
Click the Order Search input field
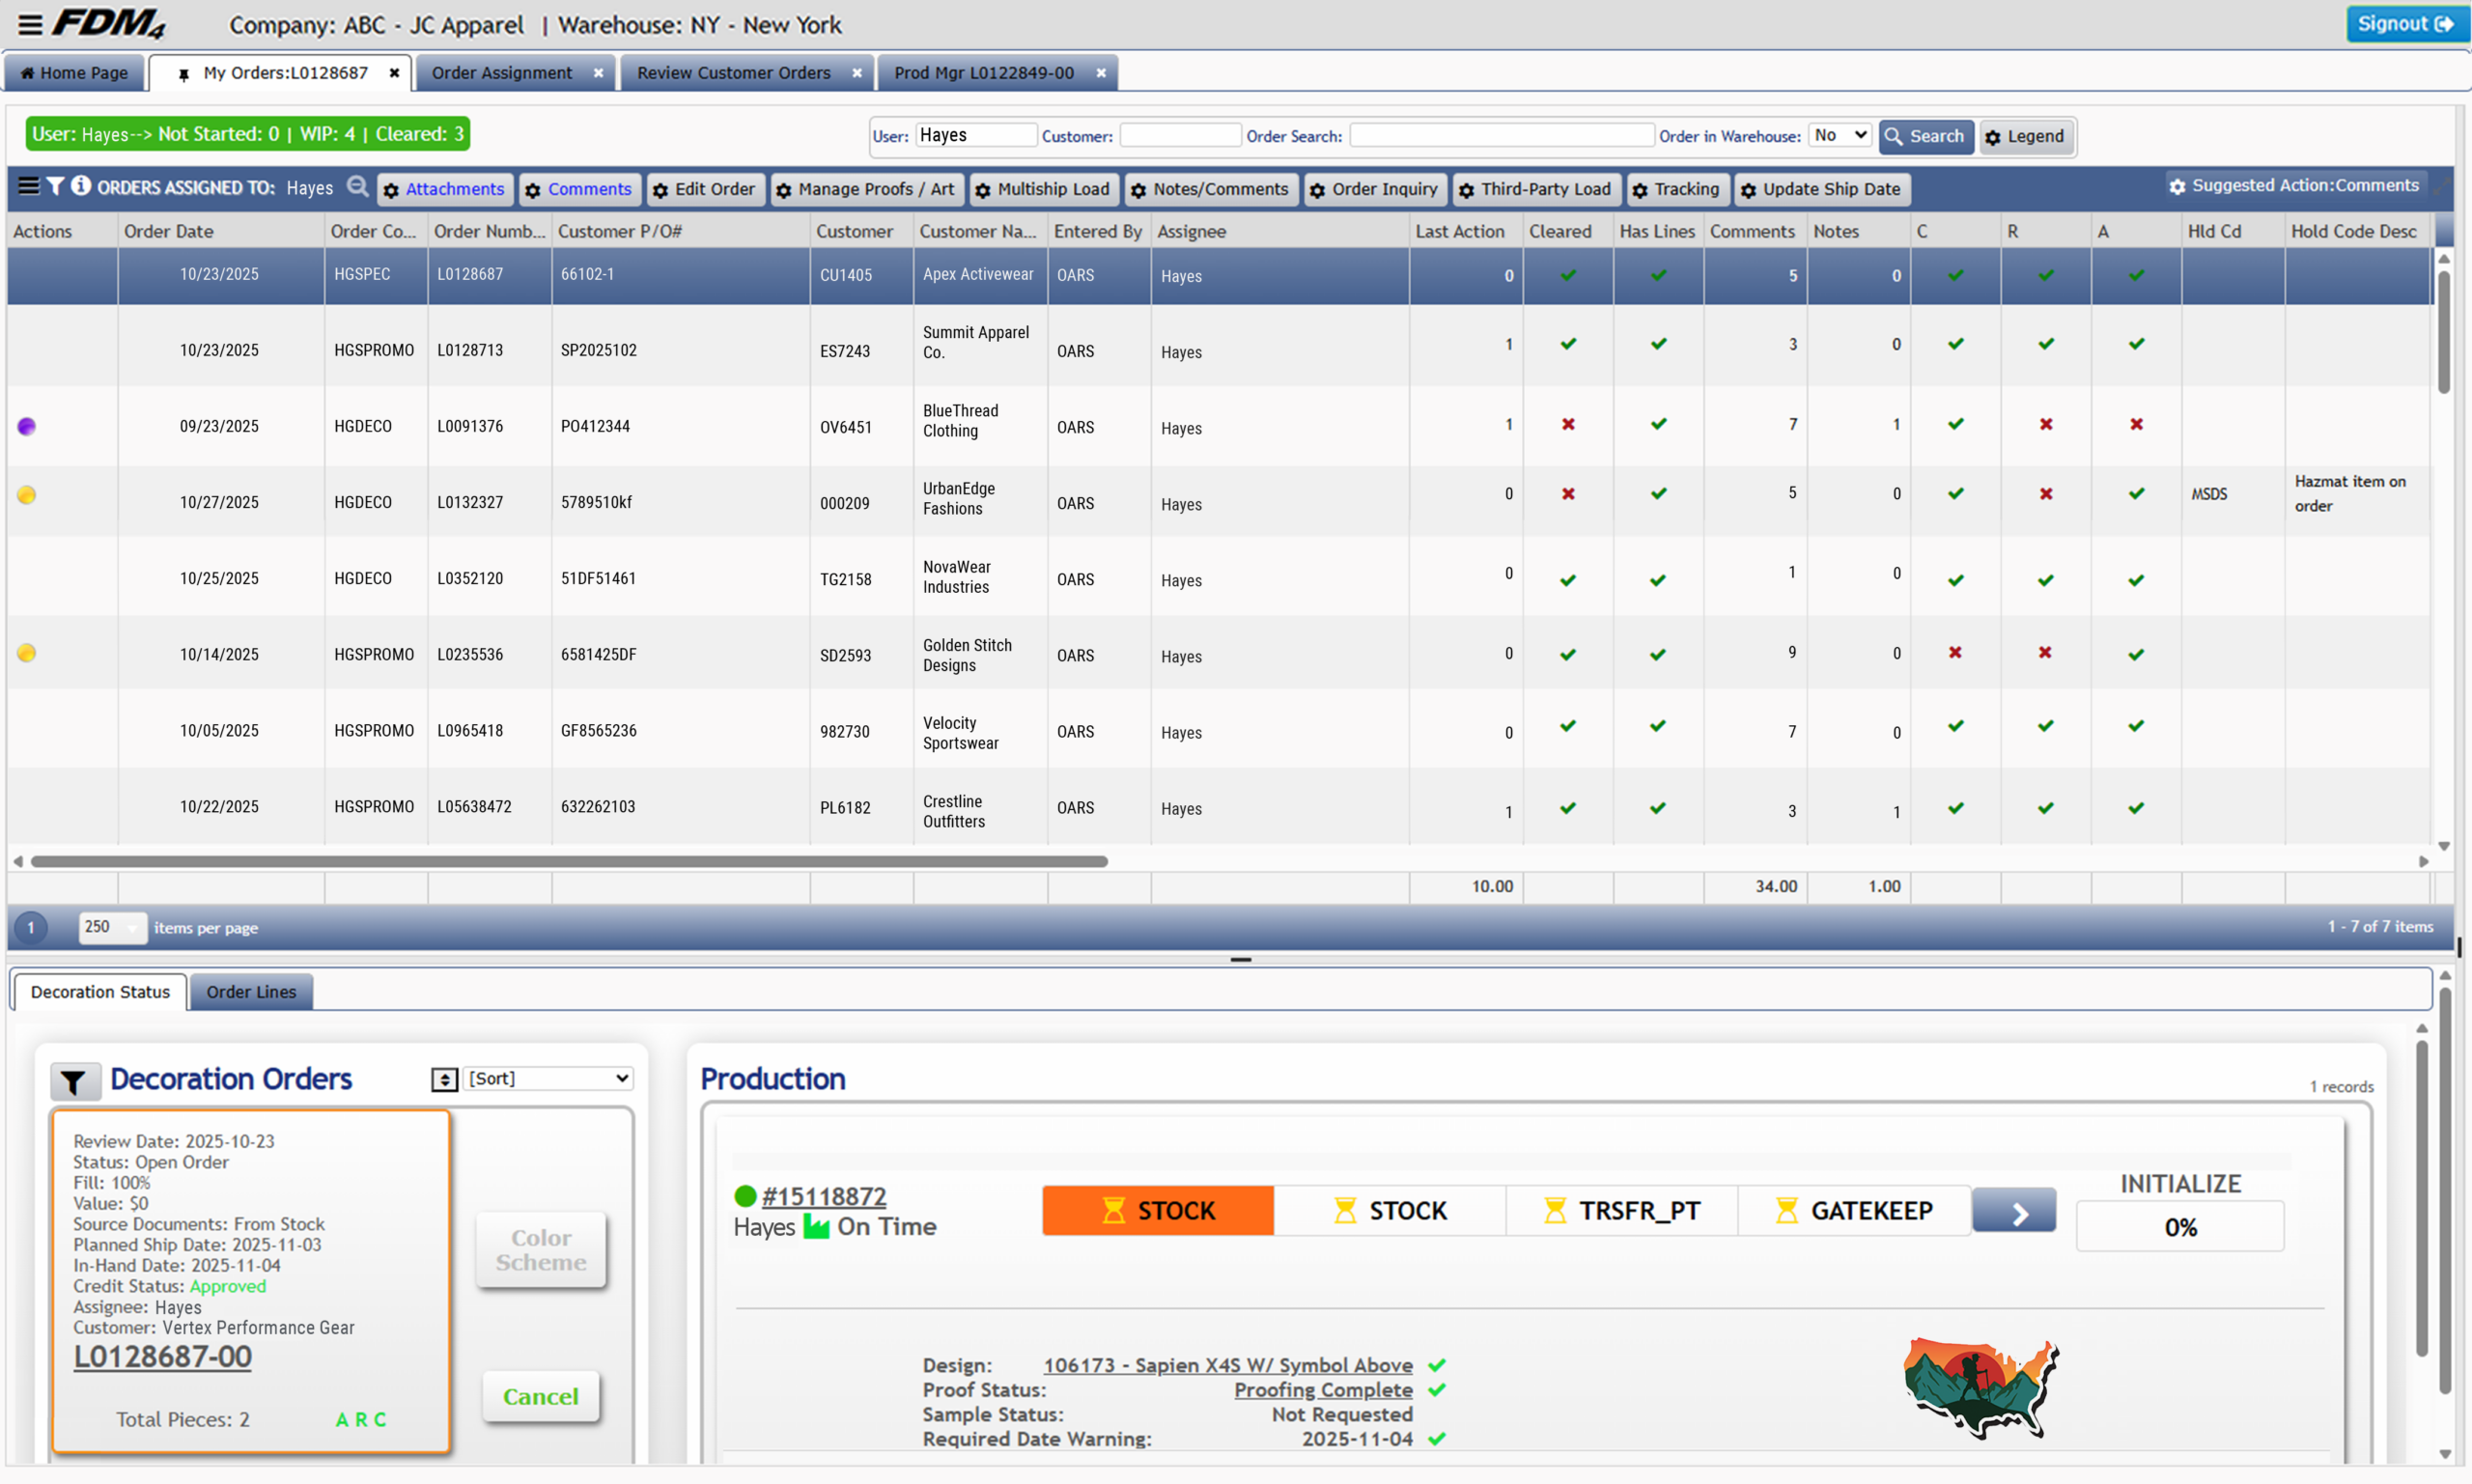click(x=1500, y=135)
